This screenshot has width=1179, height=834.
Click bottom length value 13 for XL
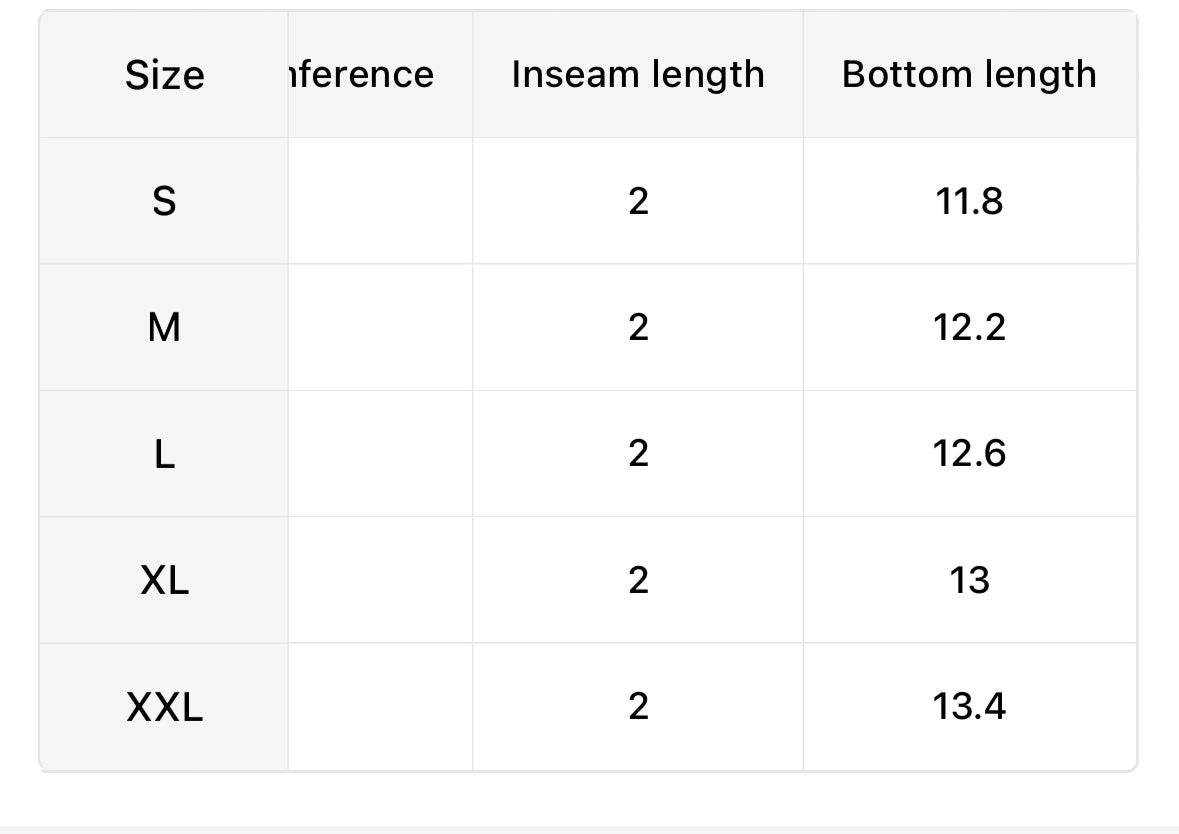[969, 581]
